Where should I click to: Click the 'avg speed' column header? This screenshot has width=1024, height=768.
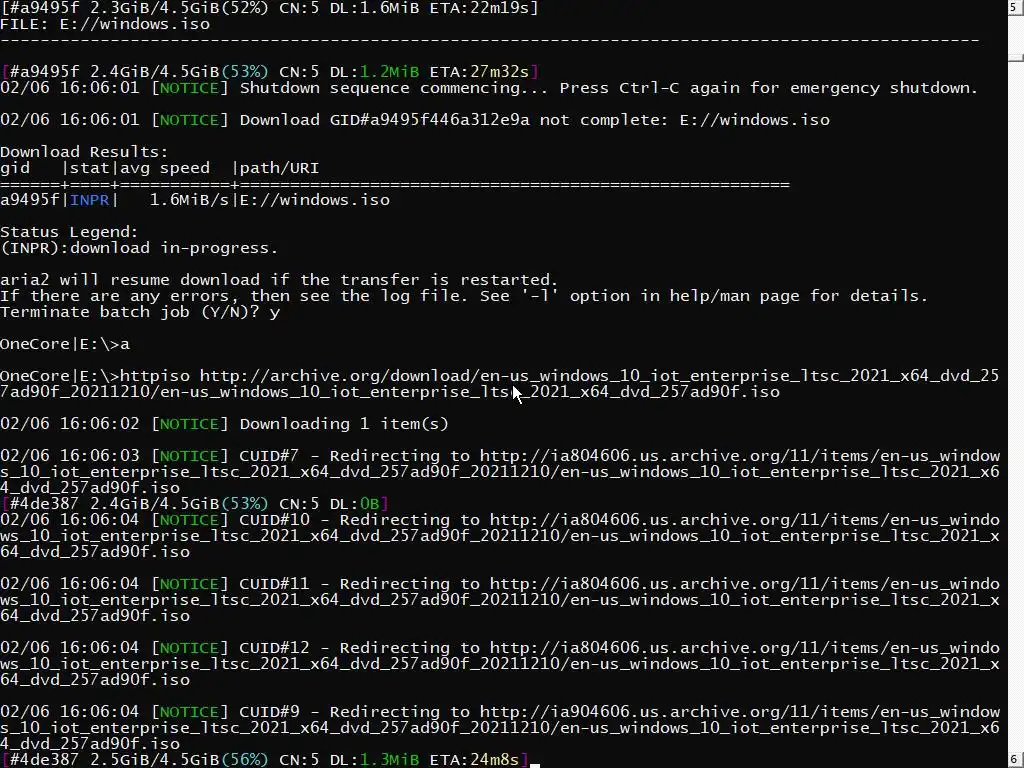pos(165,168)
